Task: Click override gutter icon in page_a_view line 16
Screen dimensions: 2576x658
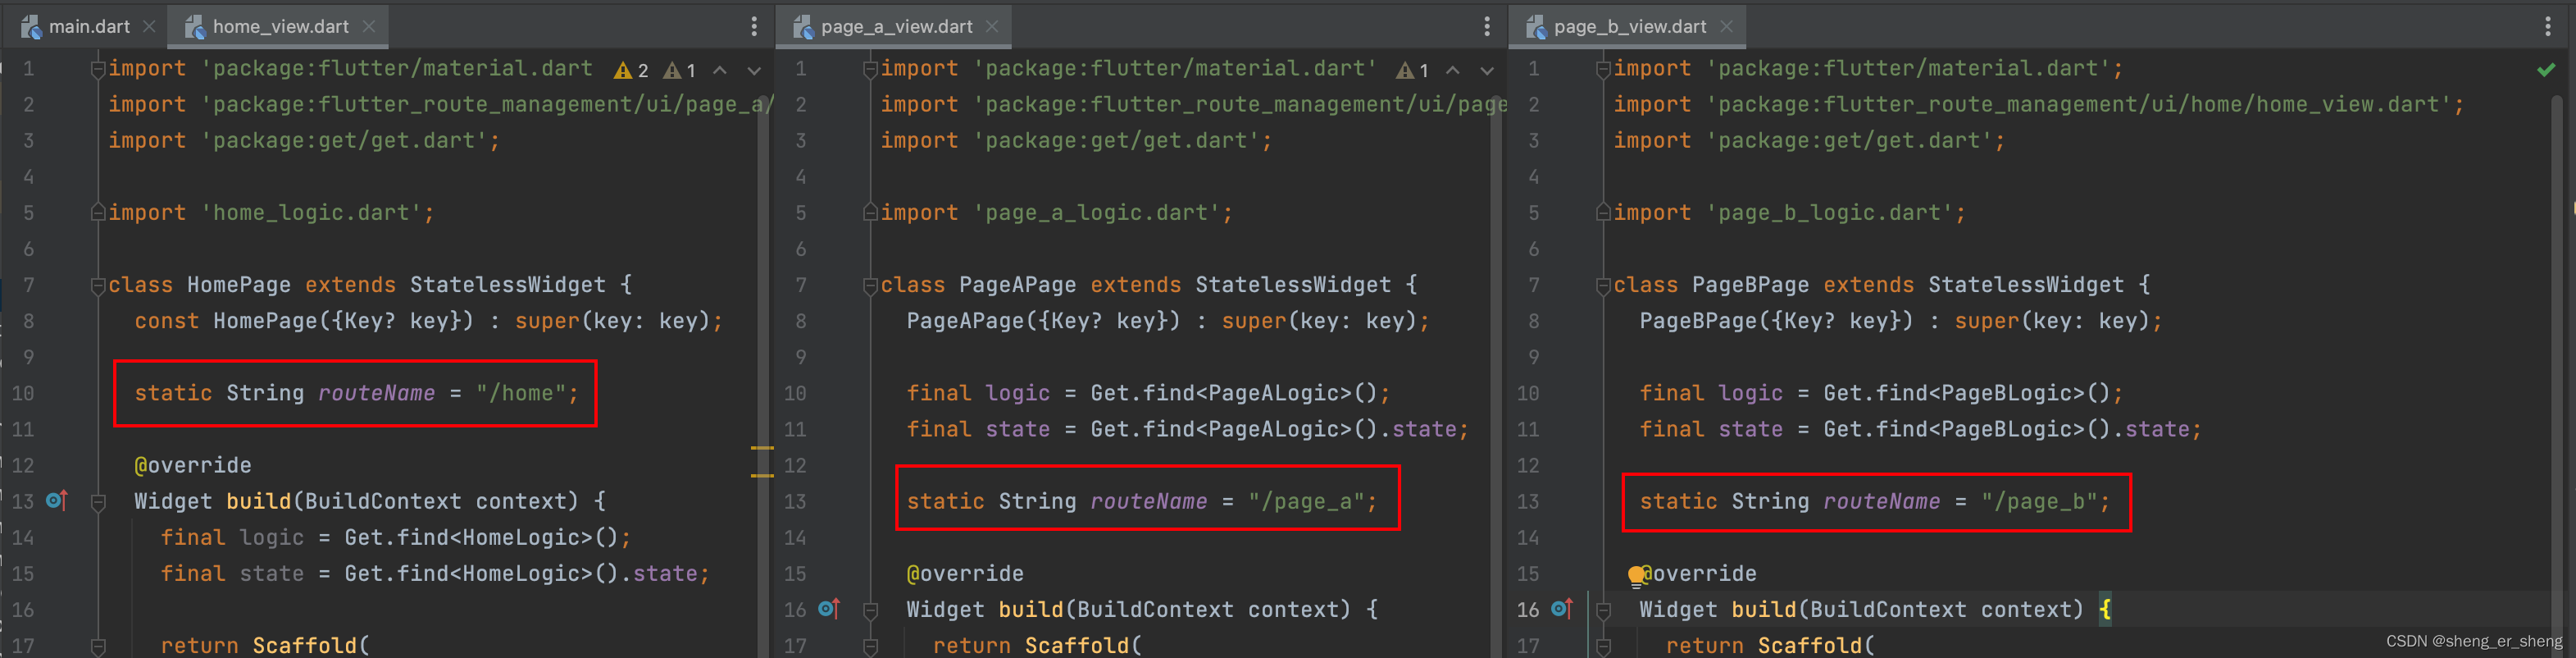Action: 829,608
